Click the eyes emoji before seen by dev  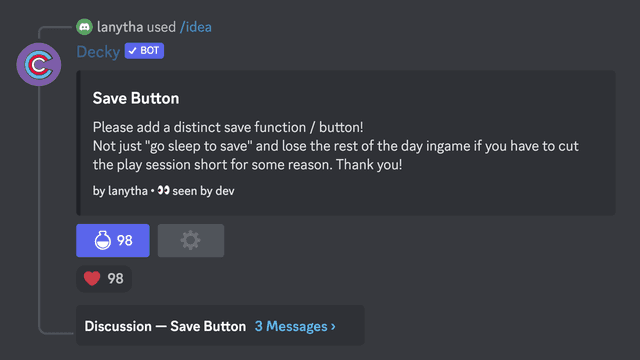point(163,190)
